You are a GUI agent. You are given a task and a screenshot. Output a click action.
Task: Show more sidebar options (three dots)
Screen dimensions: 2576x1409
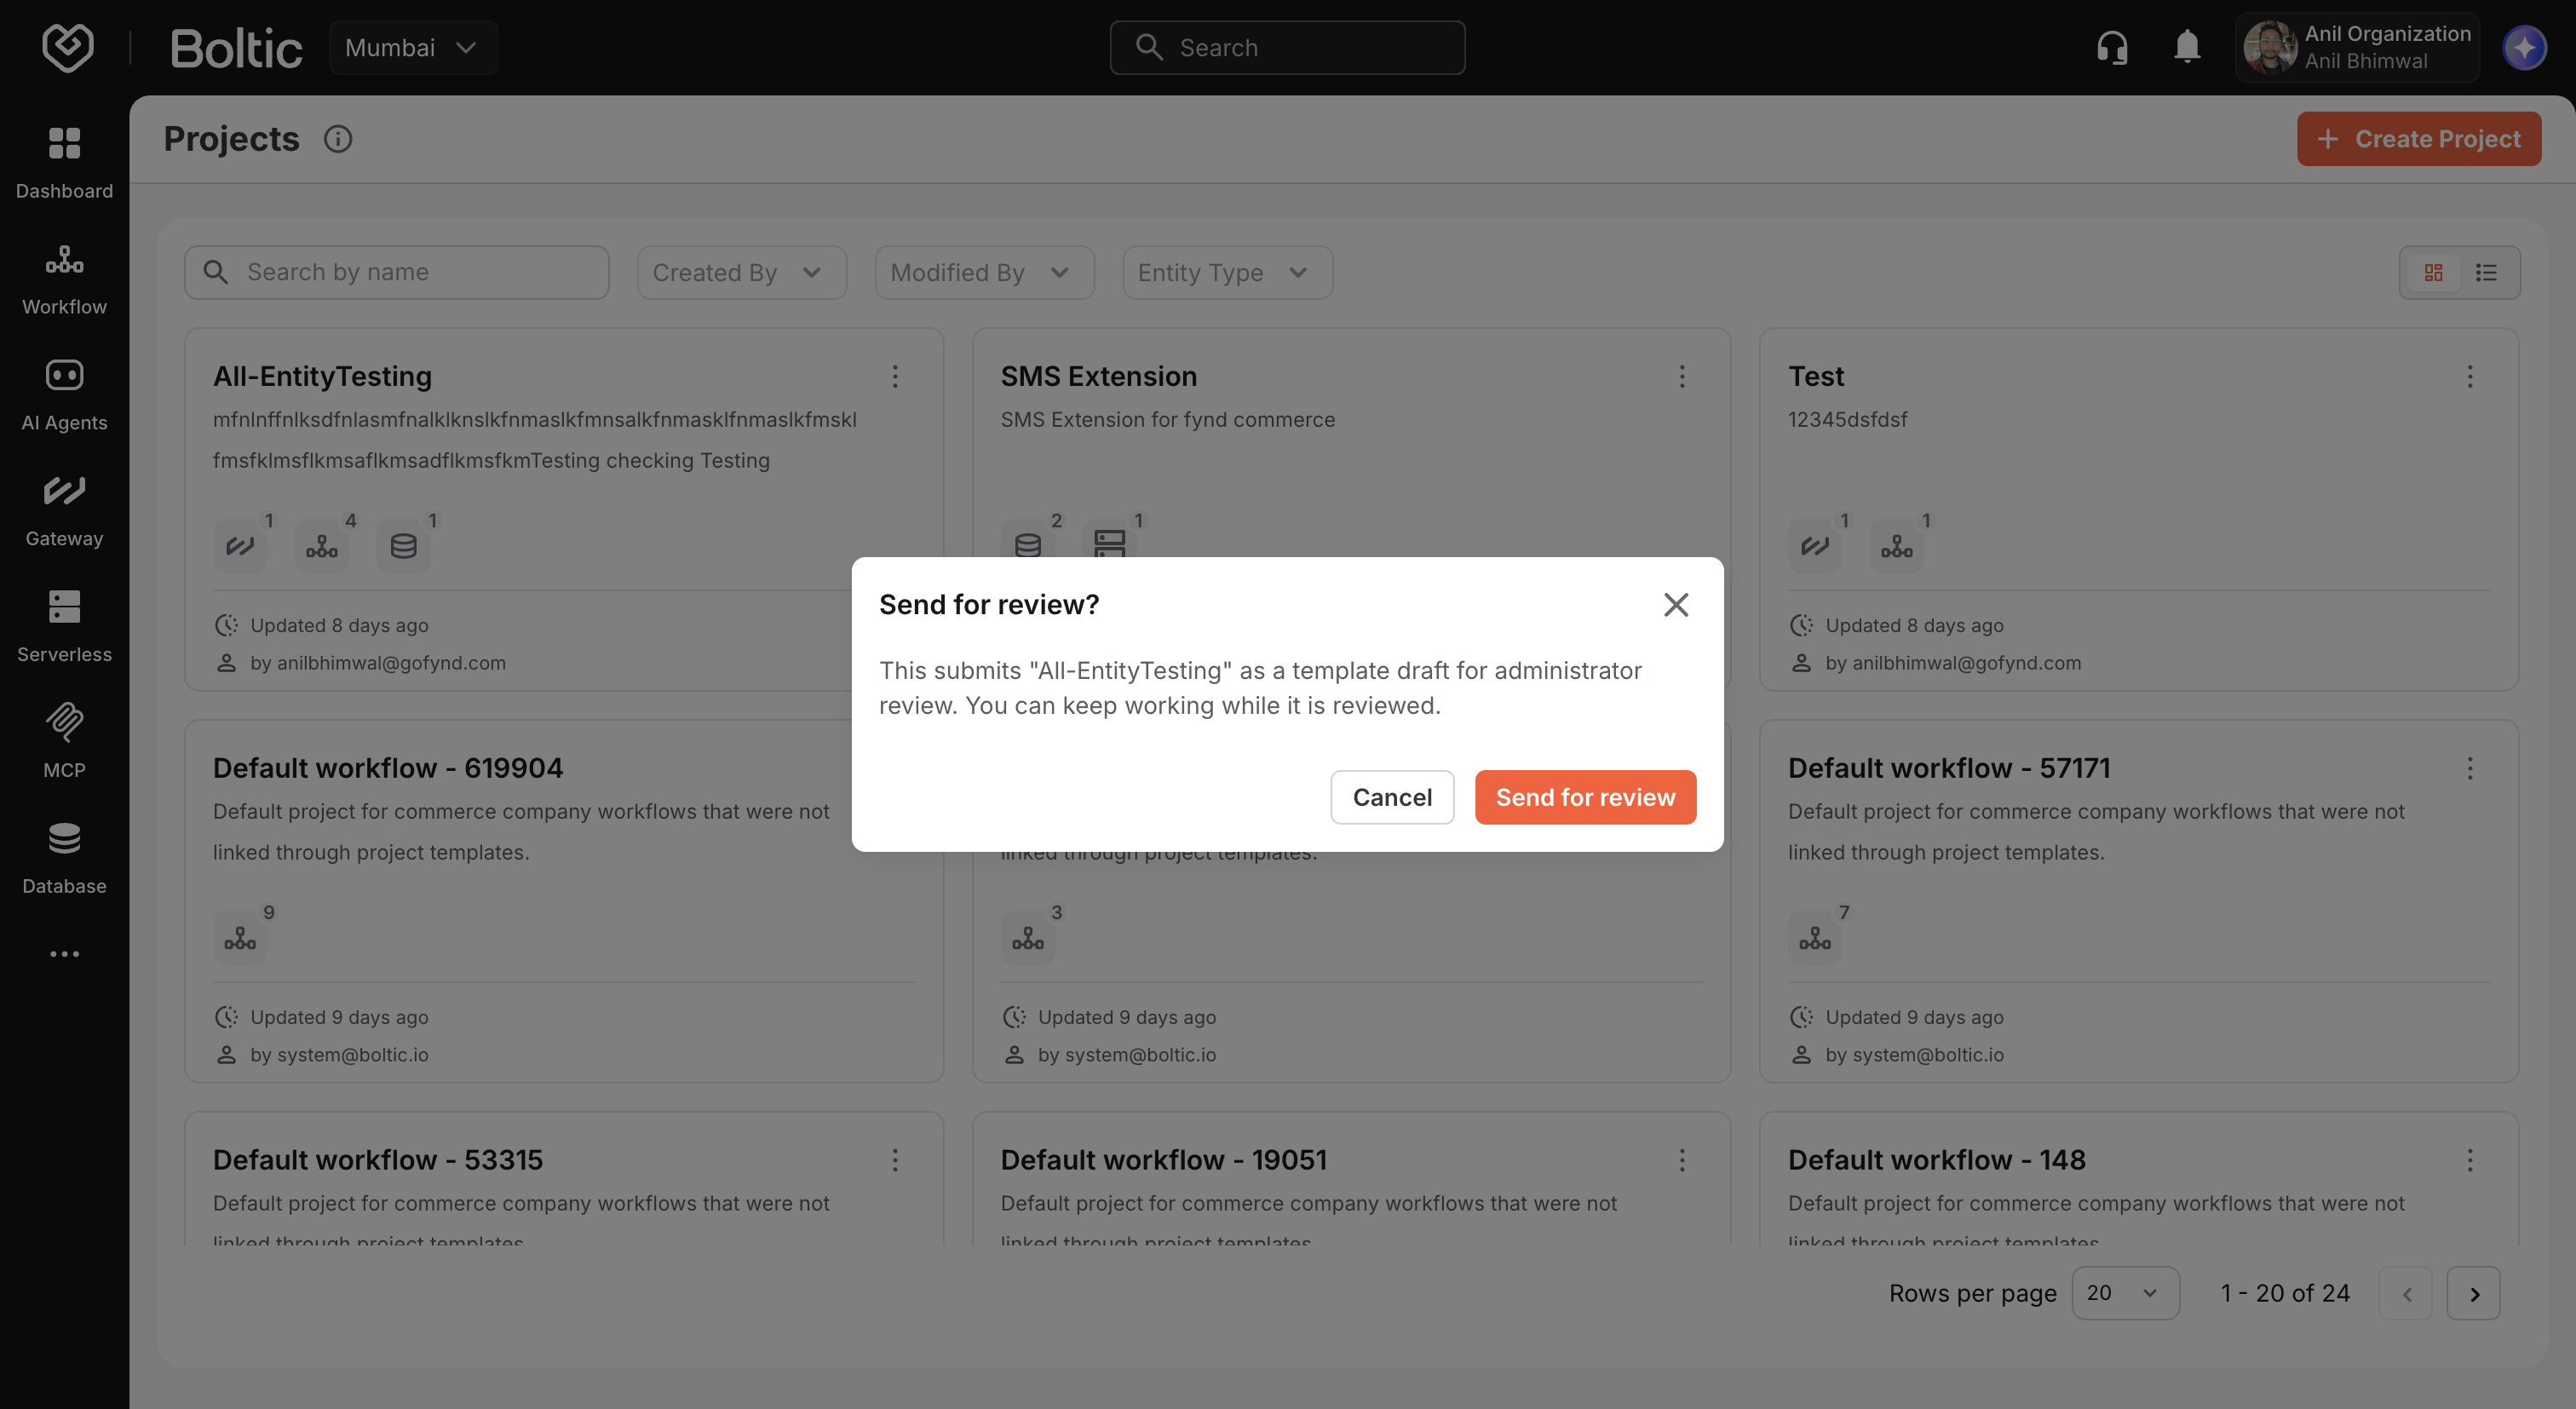(64, 954)
